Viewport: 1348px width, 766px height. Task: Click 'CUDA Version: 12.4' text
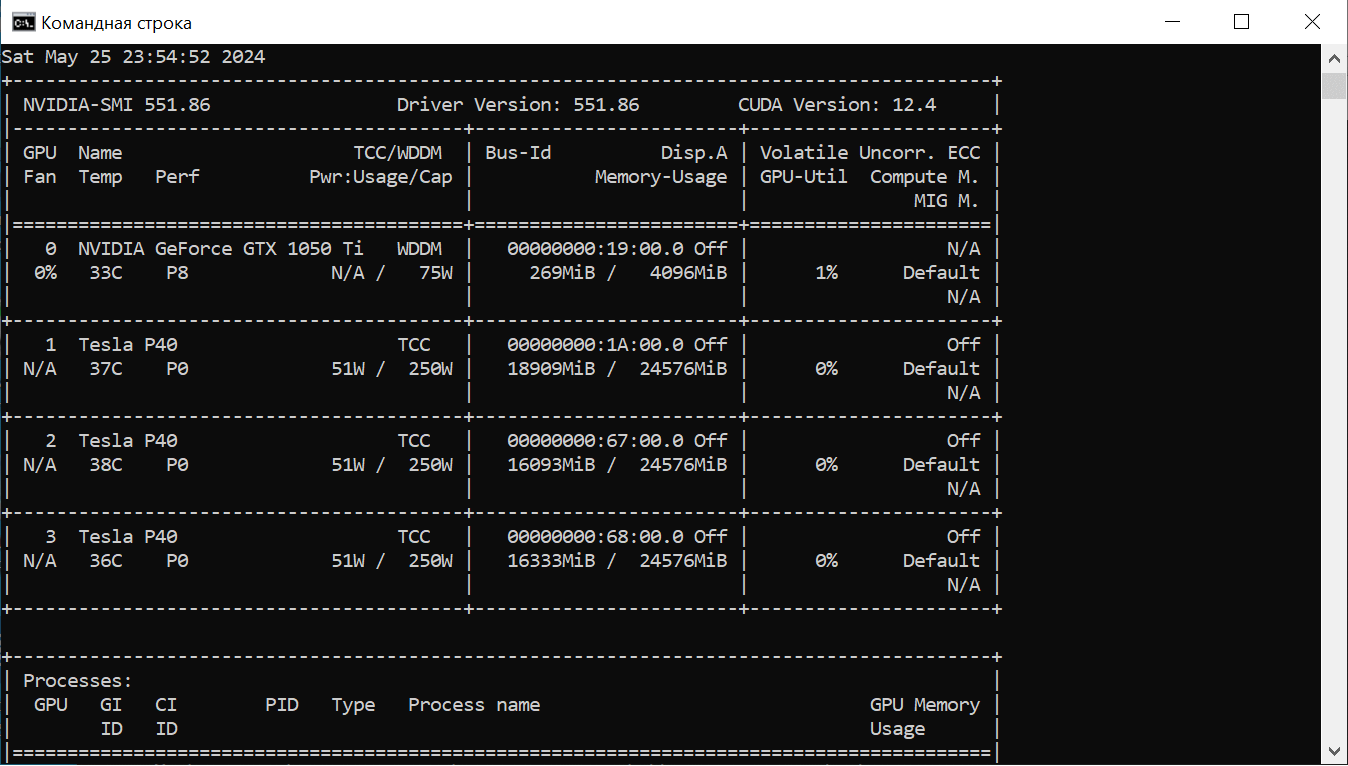pos(837,105)
